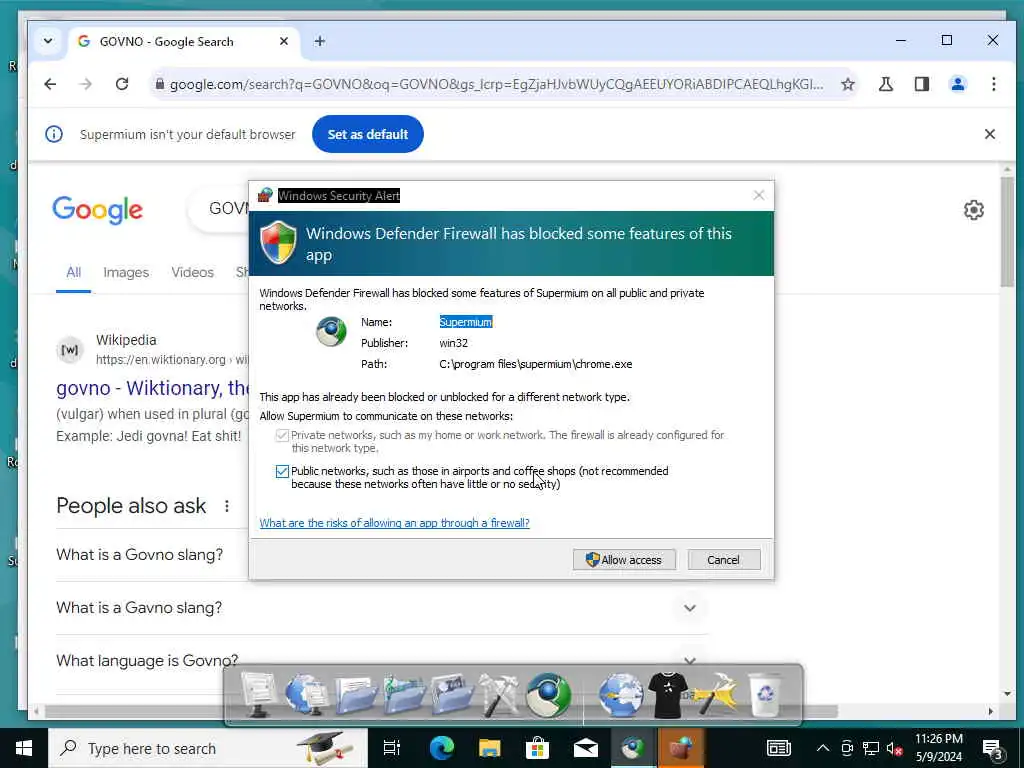Switch to Videos search tab
The width and height of the screenshot is (1024, 768).
tap(193, 272)
